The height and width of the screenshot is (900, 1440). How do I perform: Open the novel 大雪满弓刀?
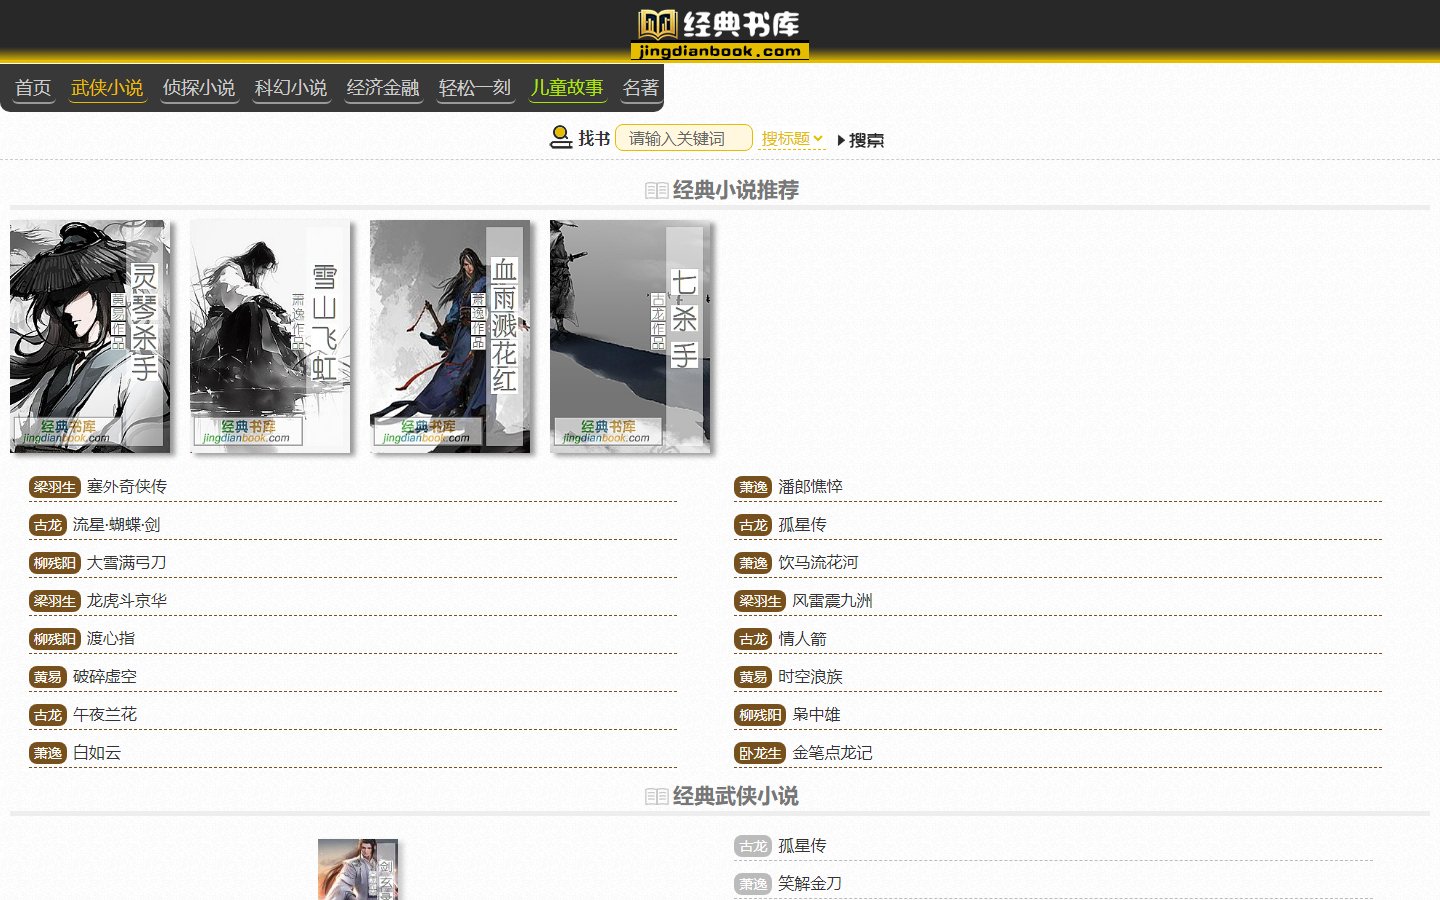coord(127,562)
